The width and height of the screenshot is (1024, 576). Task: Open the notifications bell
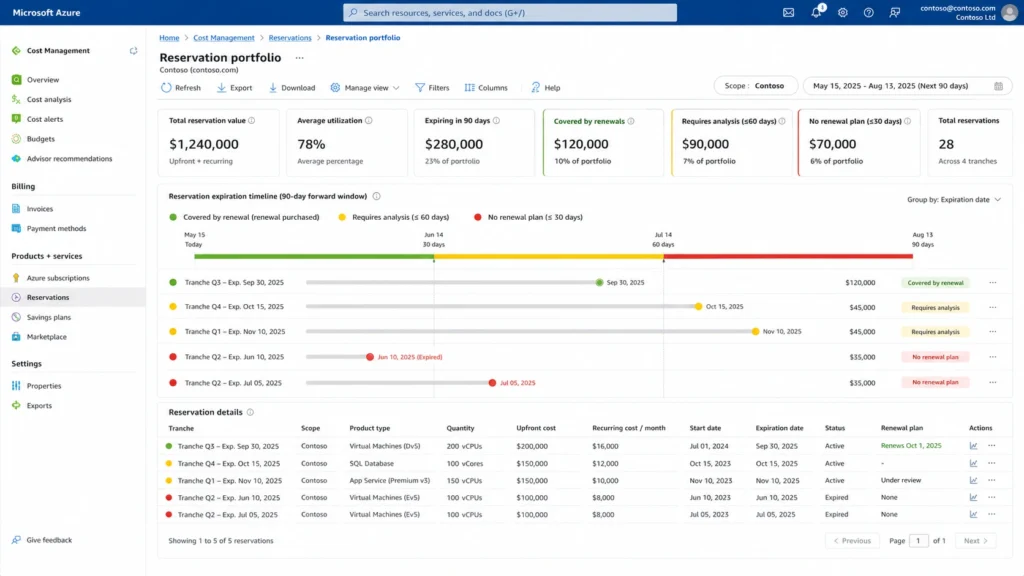(x=816, y=12)
